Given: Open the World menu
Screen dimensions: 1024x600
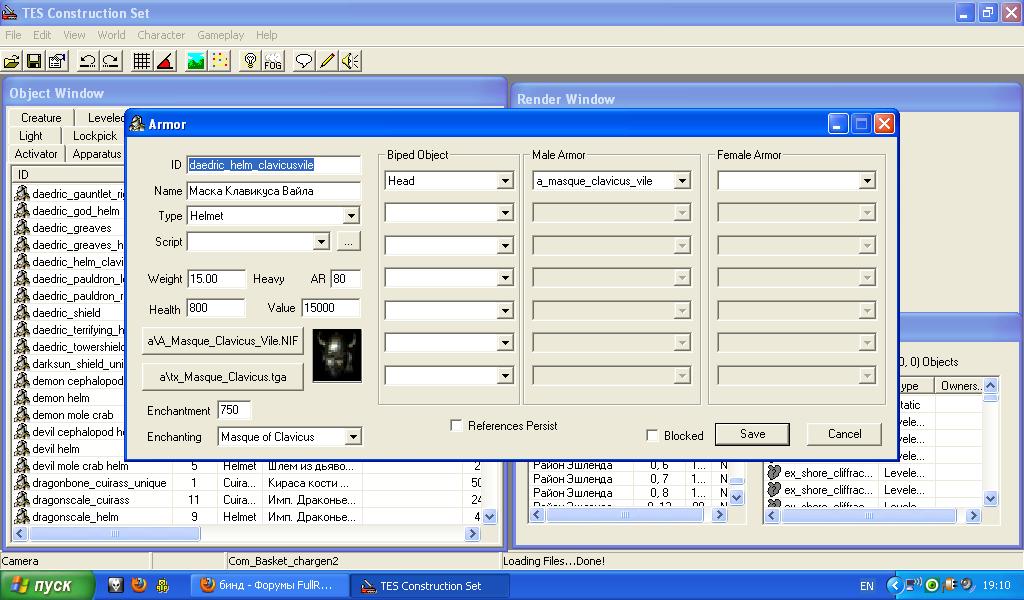Looking at the screenshot, I should point(112,35).
